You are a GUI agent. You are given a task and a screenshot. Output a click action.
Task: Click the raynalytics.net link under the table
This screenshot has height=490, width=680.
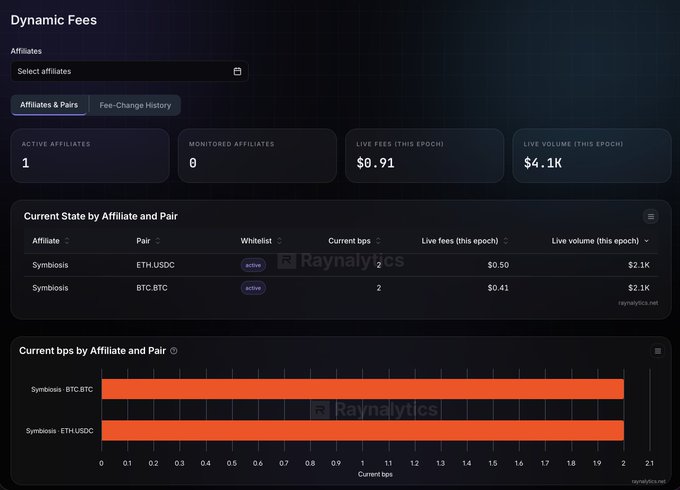pyautogui.click(x=638, y=303)
